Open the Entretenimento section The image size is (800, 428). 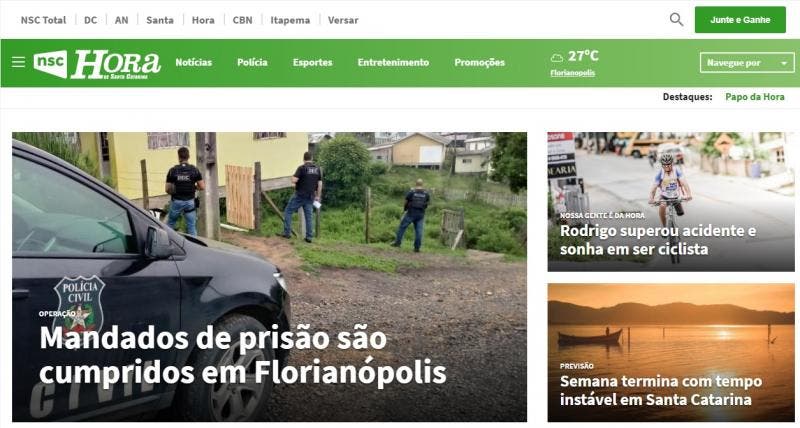pyautogui.click(x=393, y=62)
